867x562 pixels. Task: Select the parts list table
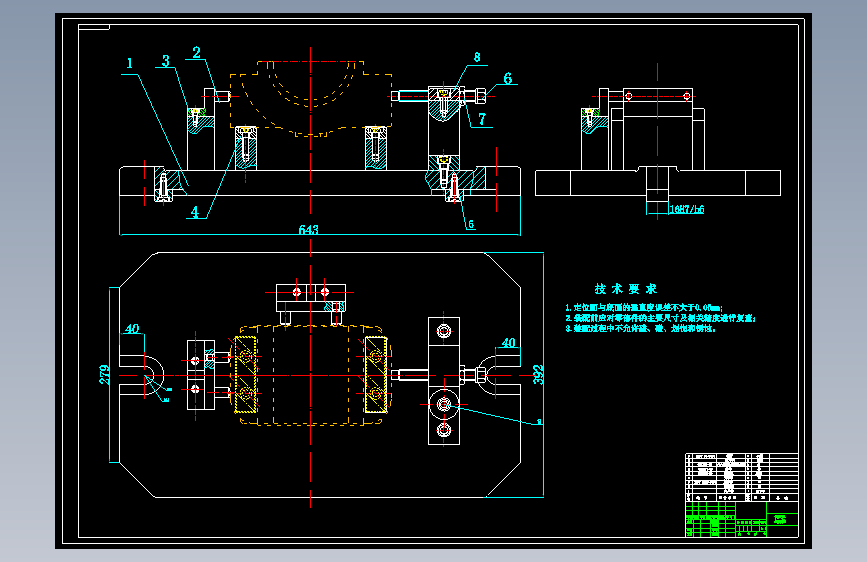pos(741,477)
